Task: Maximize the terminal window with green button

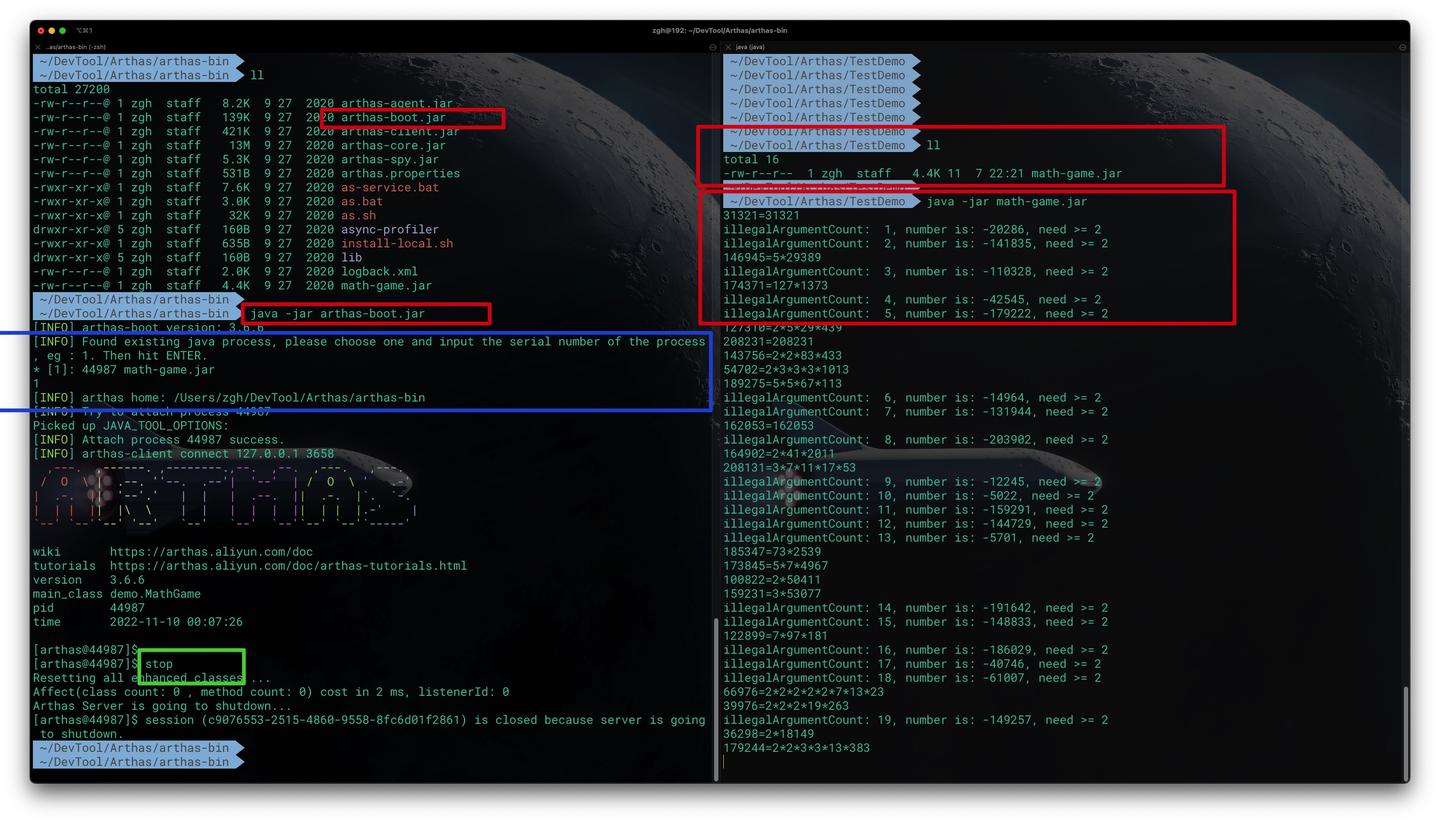Action: pyautogui.click(x=62, y=30)
